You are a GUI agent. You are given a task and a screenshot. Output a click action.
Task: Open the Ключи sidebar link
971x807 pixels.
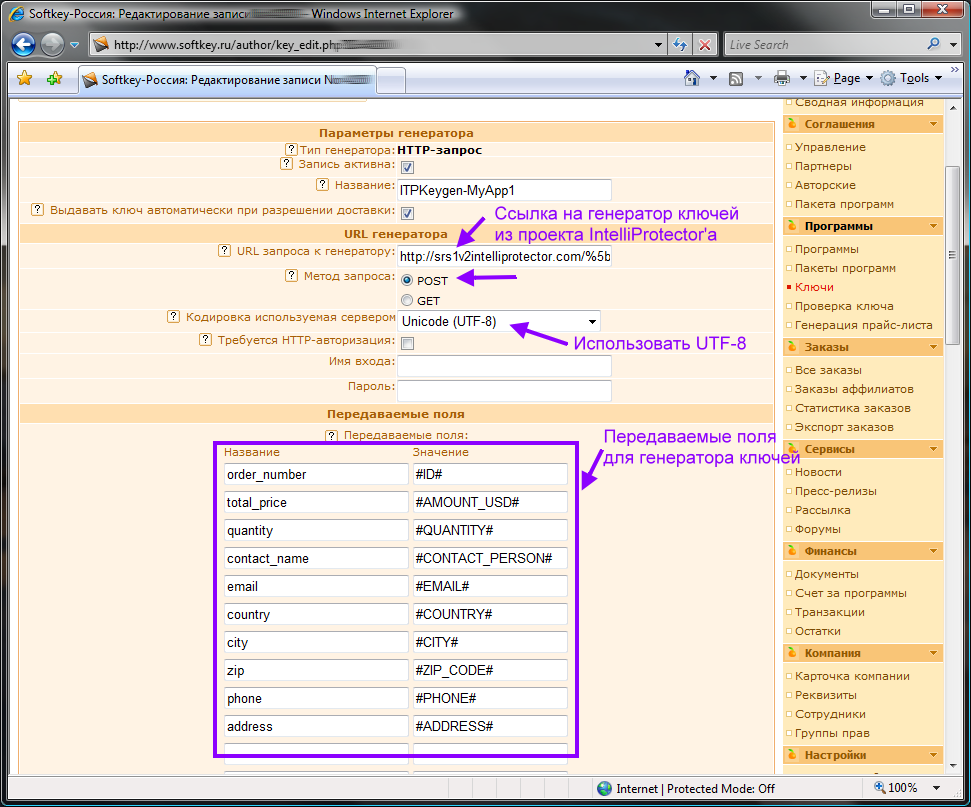pos(814,287)
